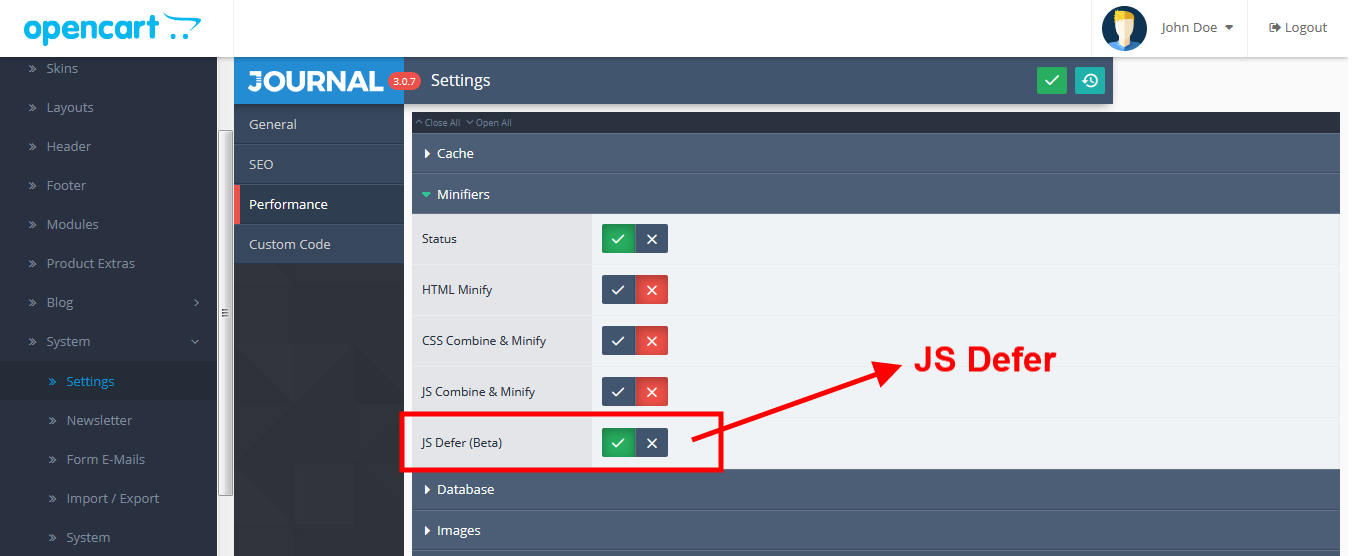
Task: Enable the Status minifier check button
Action: [x=618, y=239]
